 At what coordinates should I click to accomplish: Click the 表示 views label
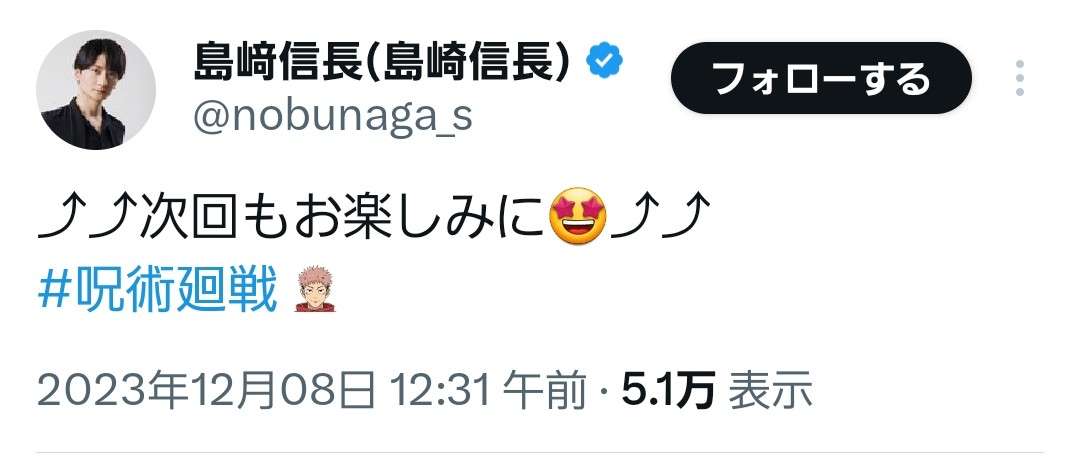click(x=770, y=390)
